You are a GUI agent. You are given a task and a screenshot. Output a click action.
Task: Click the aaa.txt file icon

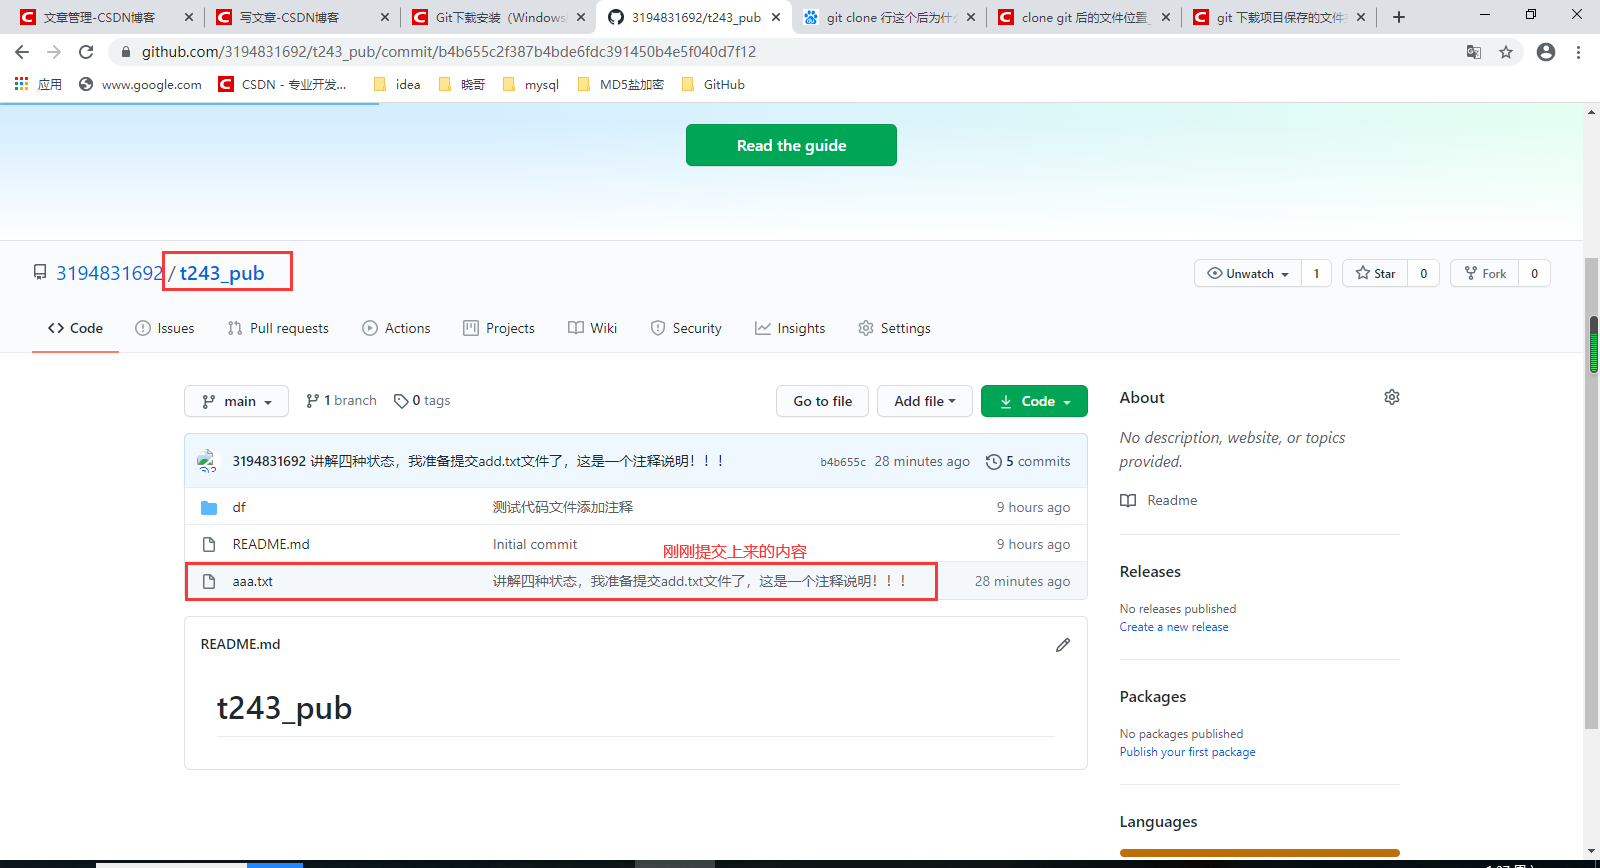point(209,581)
